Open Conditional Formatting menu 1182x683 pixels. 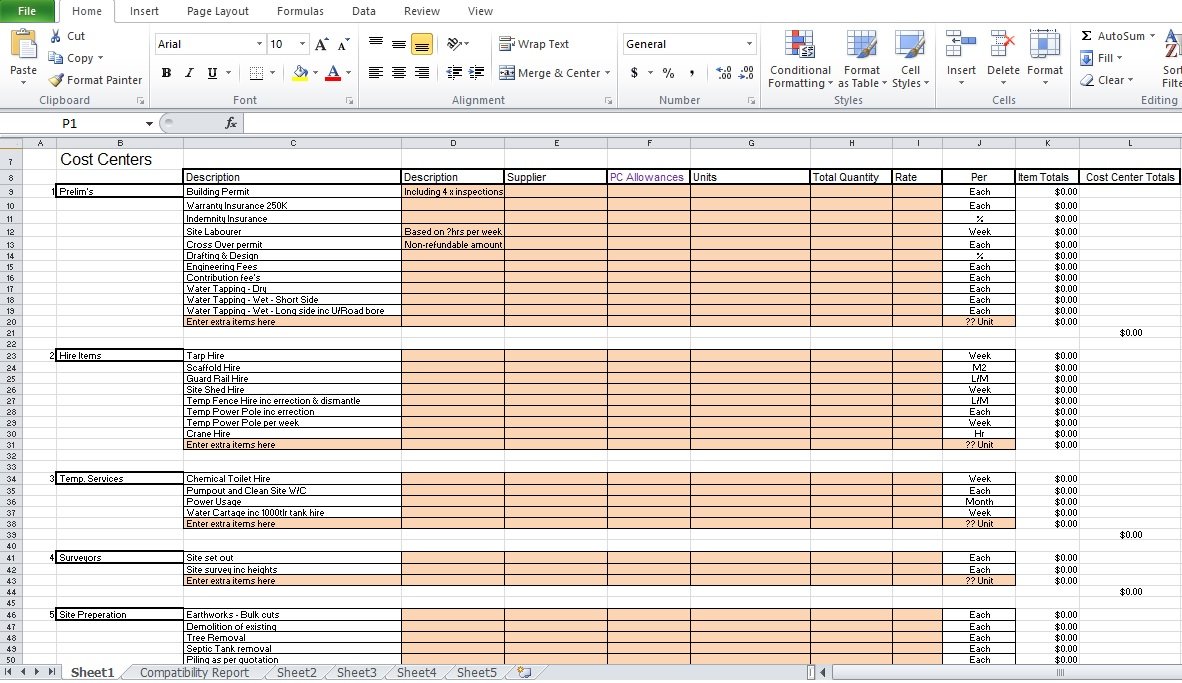[800, 59]
